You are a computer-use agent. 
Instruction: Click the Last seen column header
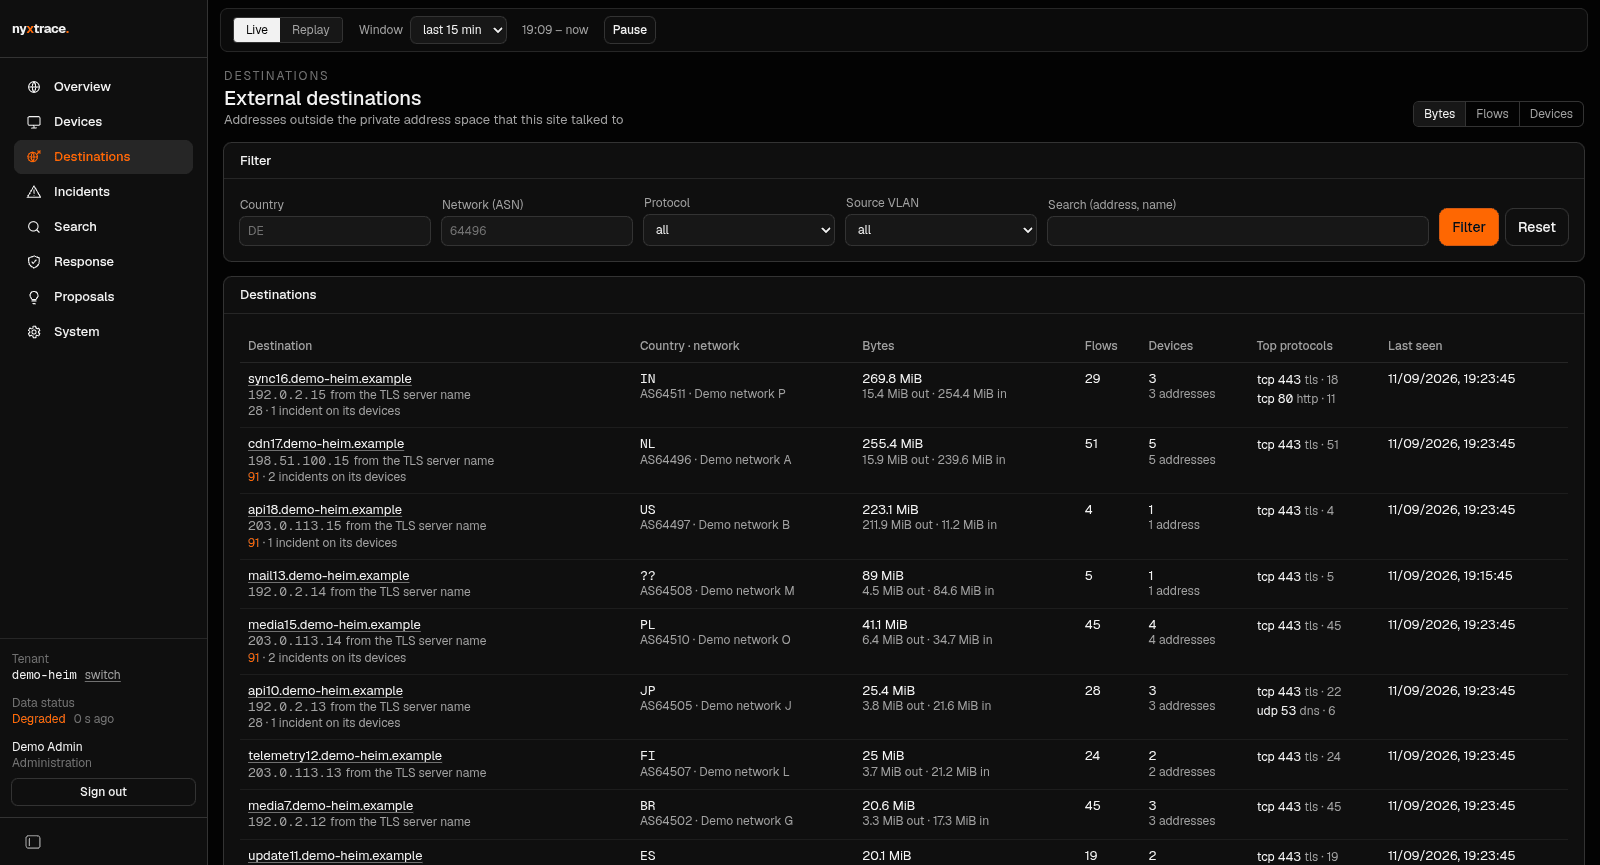tap(1415, 346)
